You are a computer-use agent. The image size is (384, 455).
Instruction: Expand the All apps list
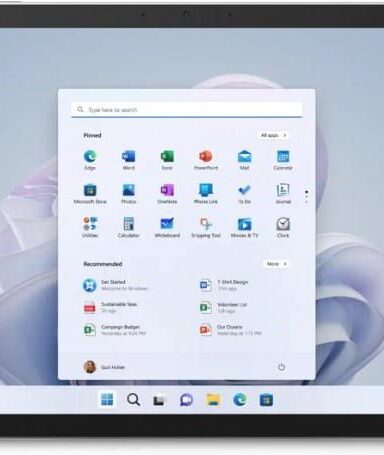pyautogui.click(x=273, y=135)
